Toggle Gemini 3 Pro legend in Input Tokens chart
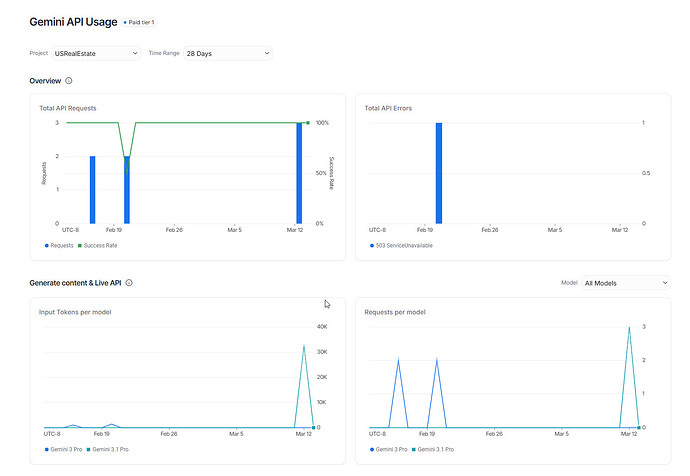The image size is (690, 476). 63,449
